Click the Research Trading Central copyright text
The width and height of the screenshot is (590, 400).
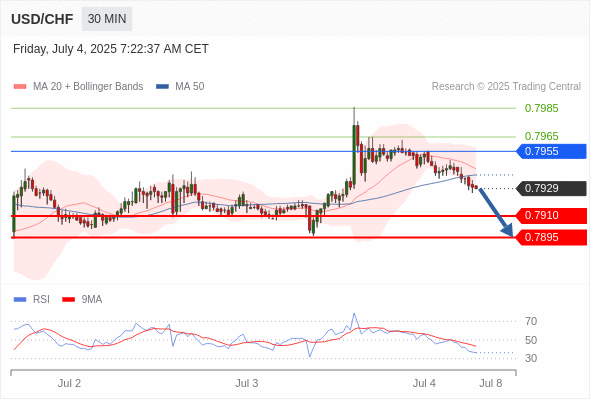pos(506,87)
